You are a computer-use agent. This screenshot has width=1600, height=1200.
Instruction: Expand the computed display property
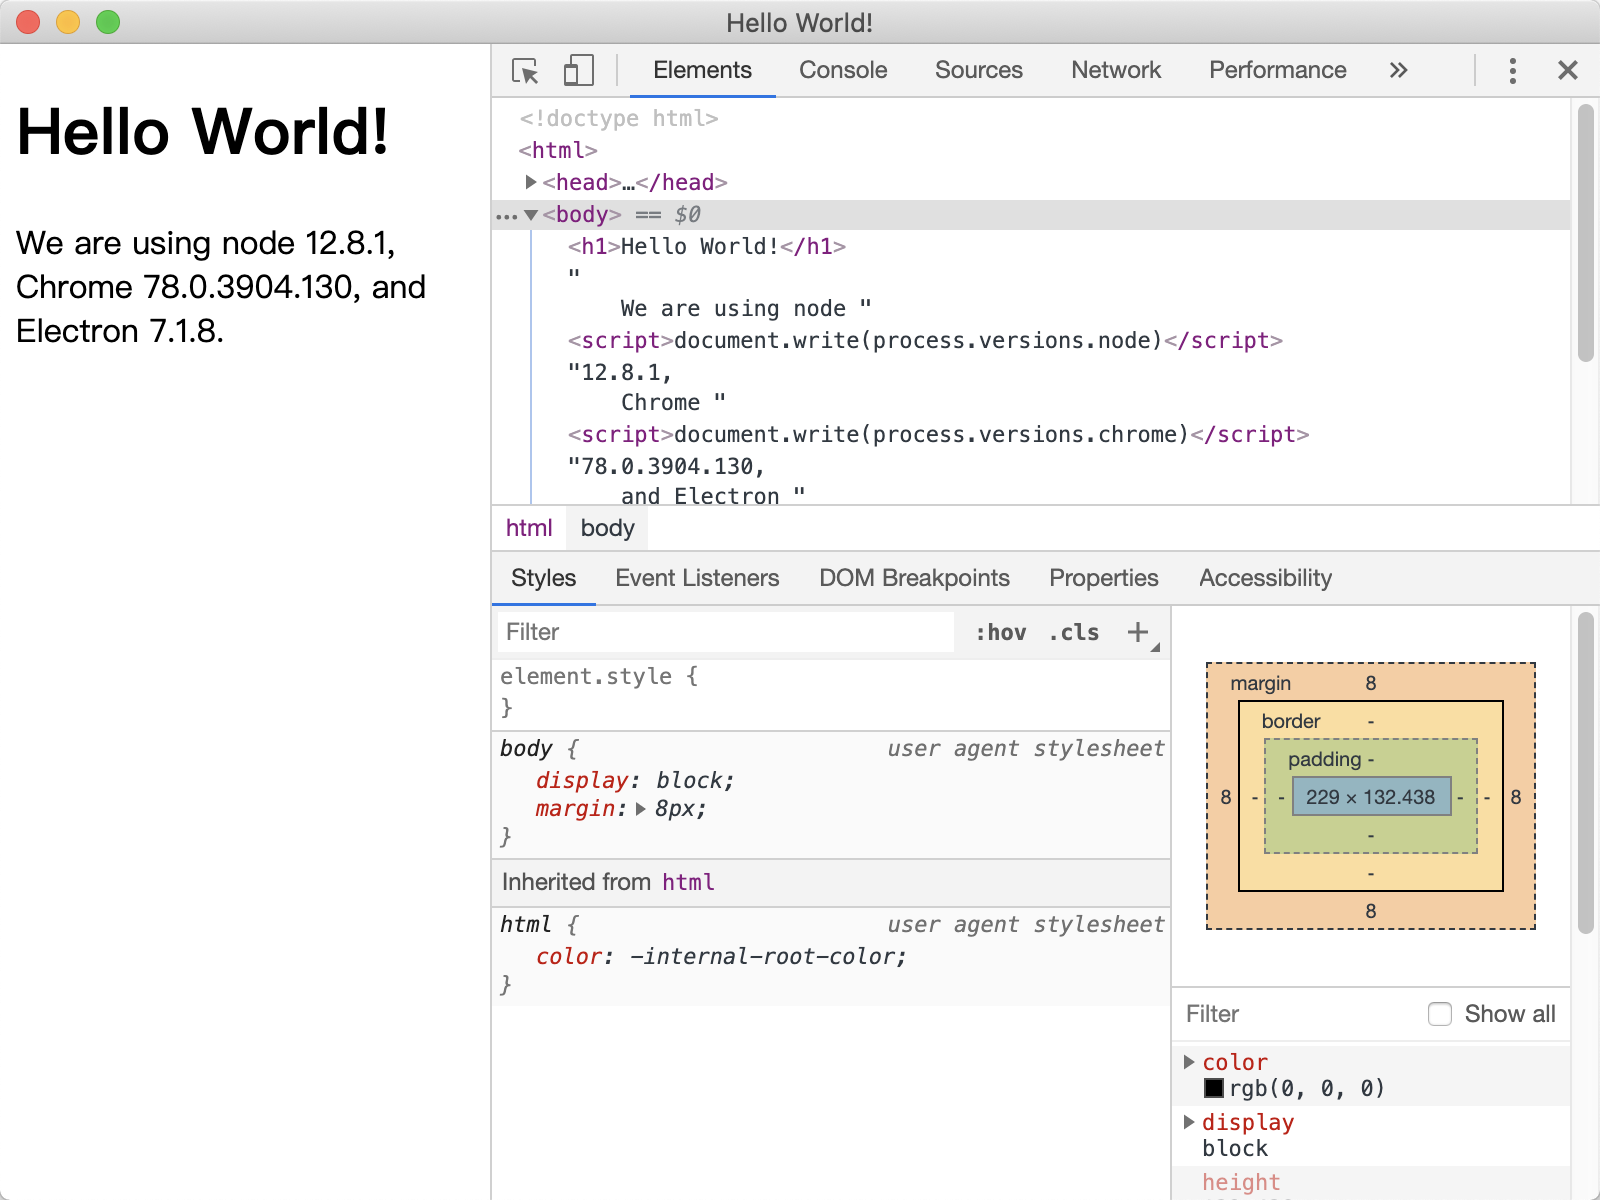pos(1189,1122)
